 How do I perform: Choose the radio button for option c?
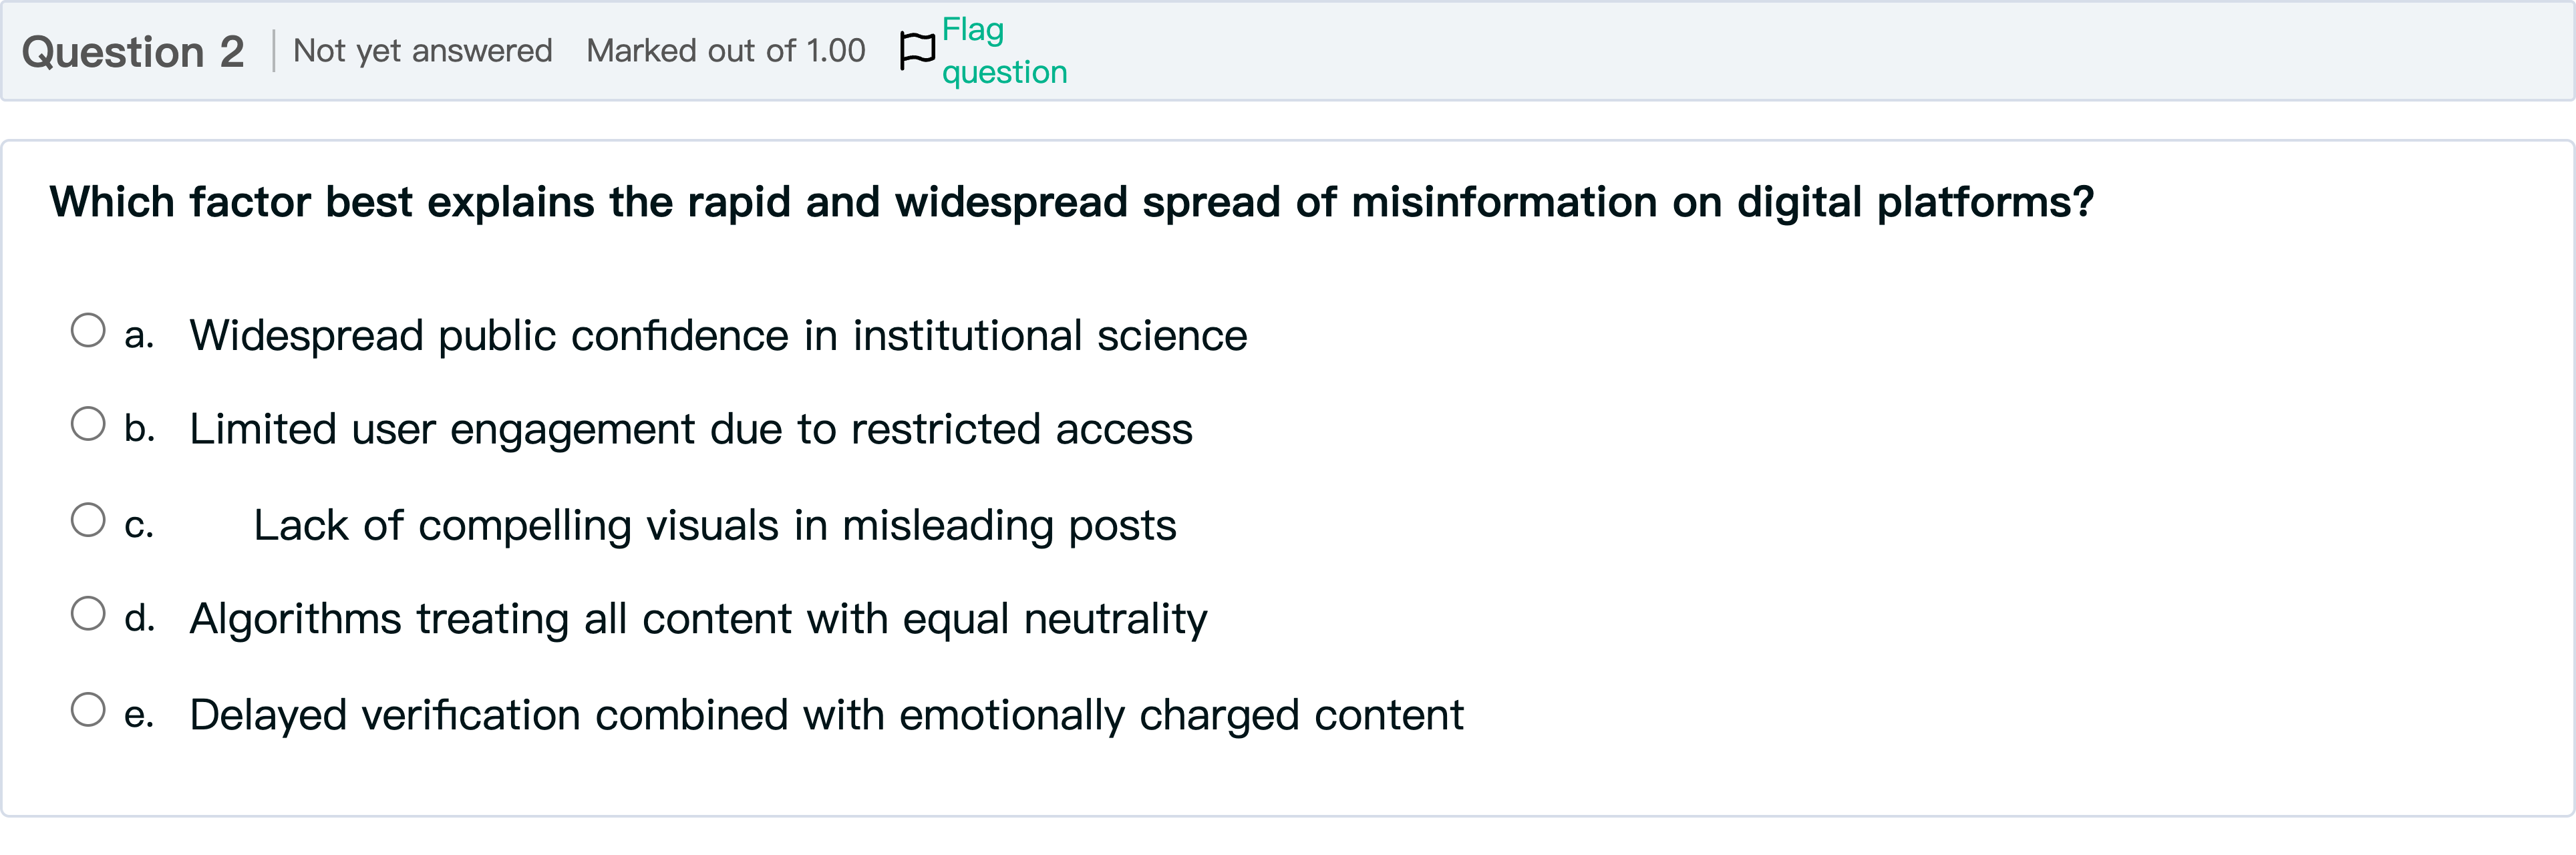point(88,520)
